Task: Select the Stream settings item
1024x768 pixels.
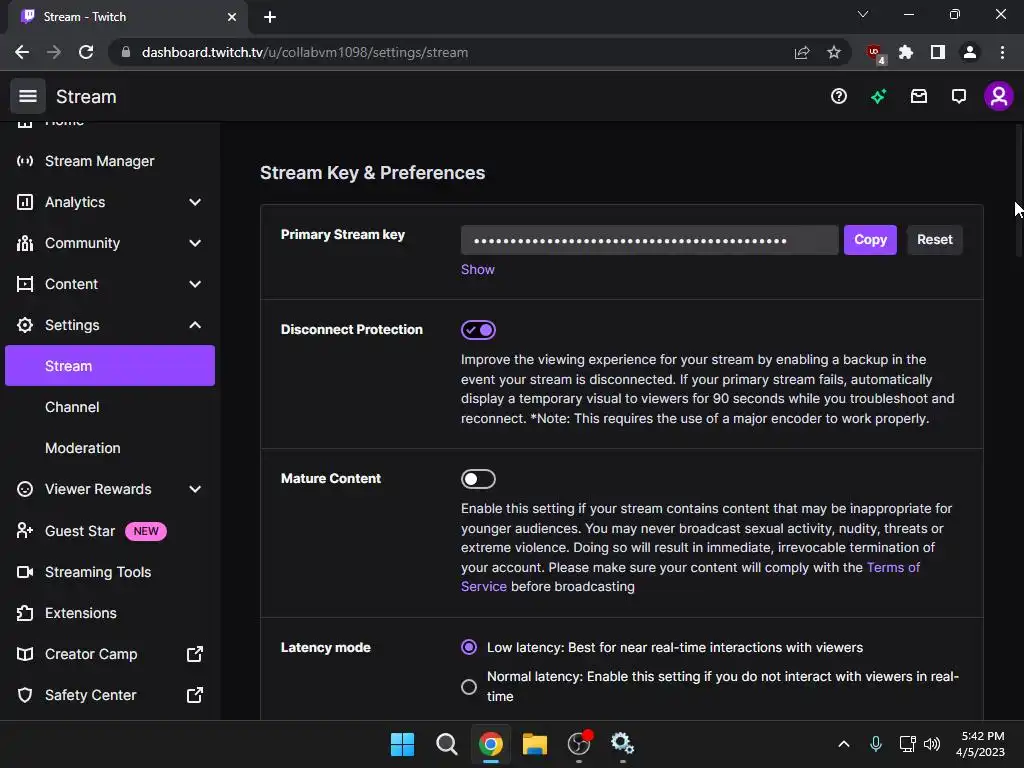Action: [x=110, y=366]
